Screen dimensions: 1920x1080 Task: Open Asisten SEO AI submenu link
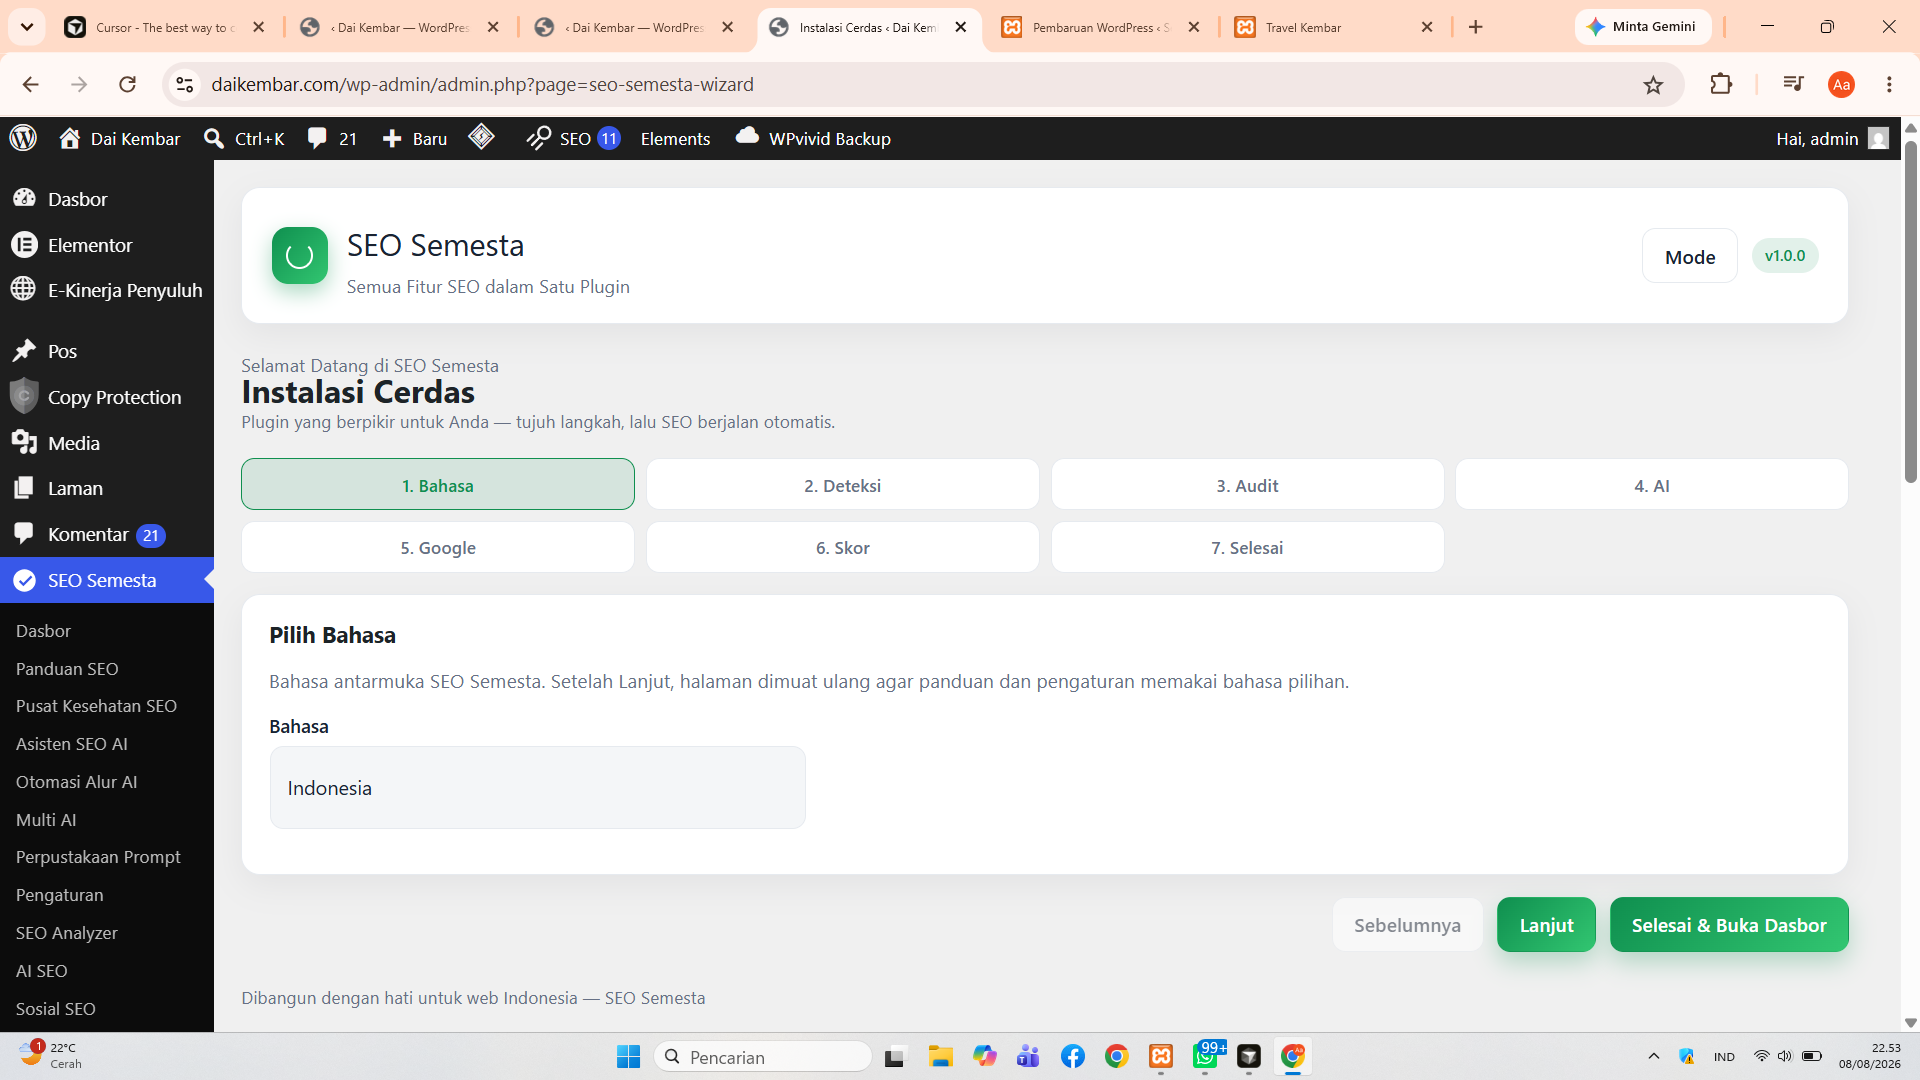coord(72,744)
